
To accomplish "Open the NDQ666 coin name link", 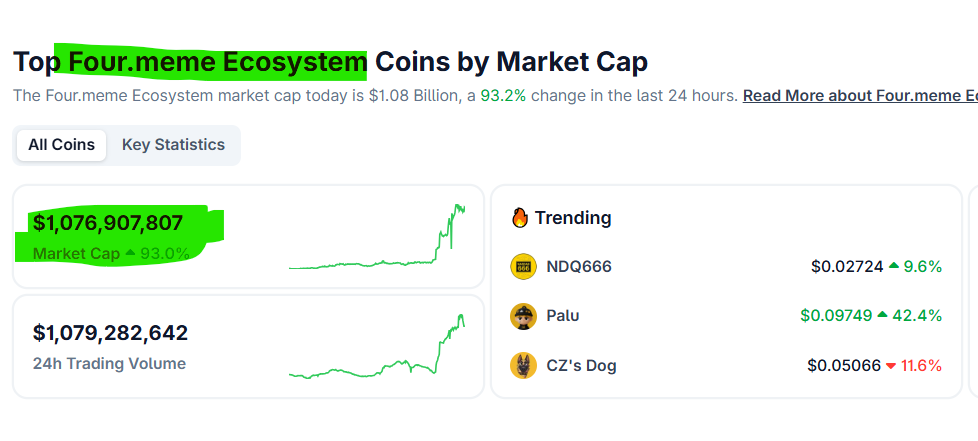I will [579, 266].
